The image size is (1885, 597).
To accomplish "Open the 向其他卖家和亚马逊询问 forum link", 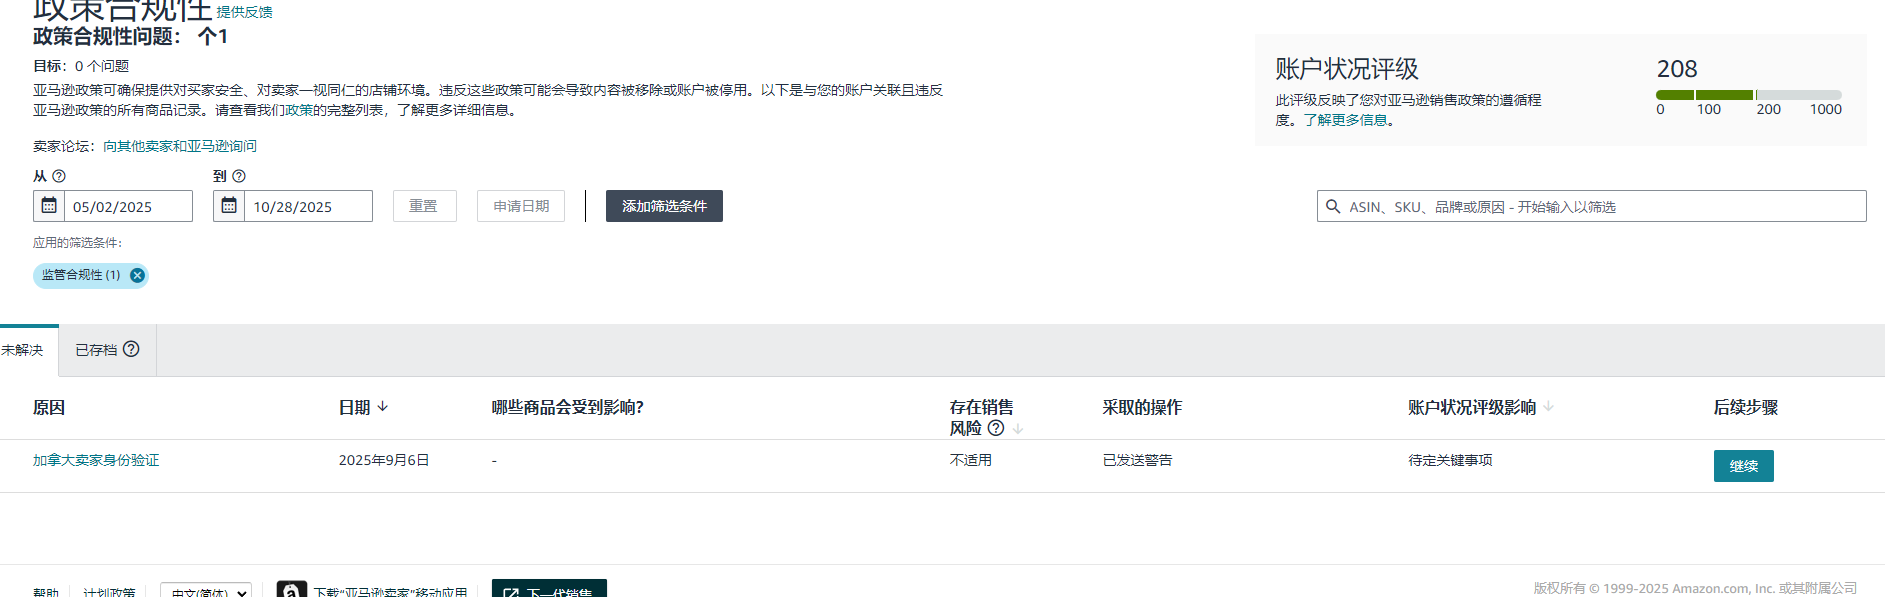I will click(180, 146).
